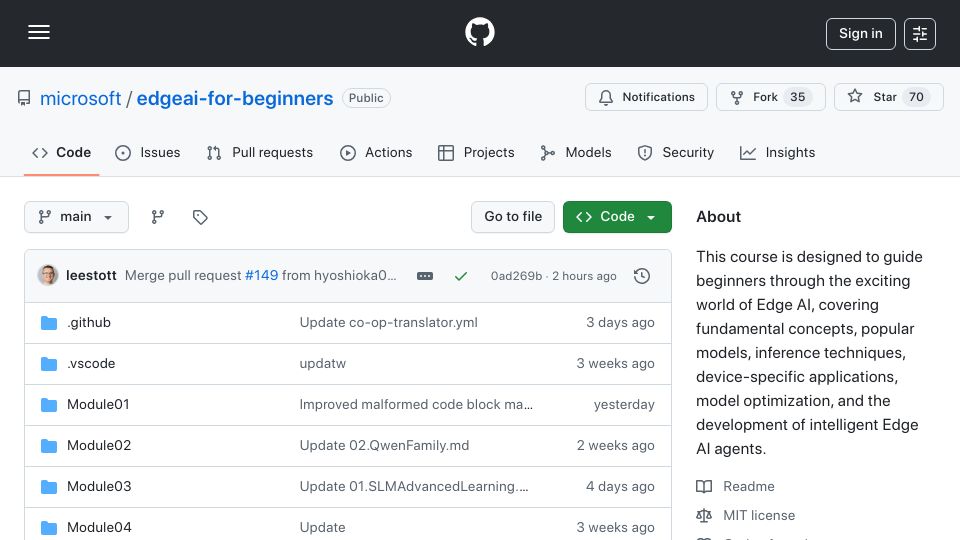This screenshot has width=960, height=540.
Task: Open edgeai-for-beginners repository link
Action: tap(234, 98)
